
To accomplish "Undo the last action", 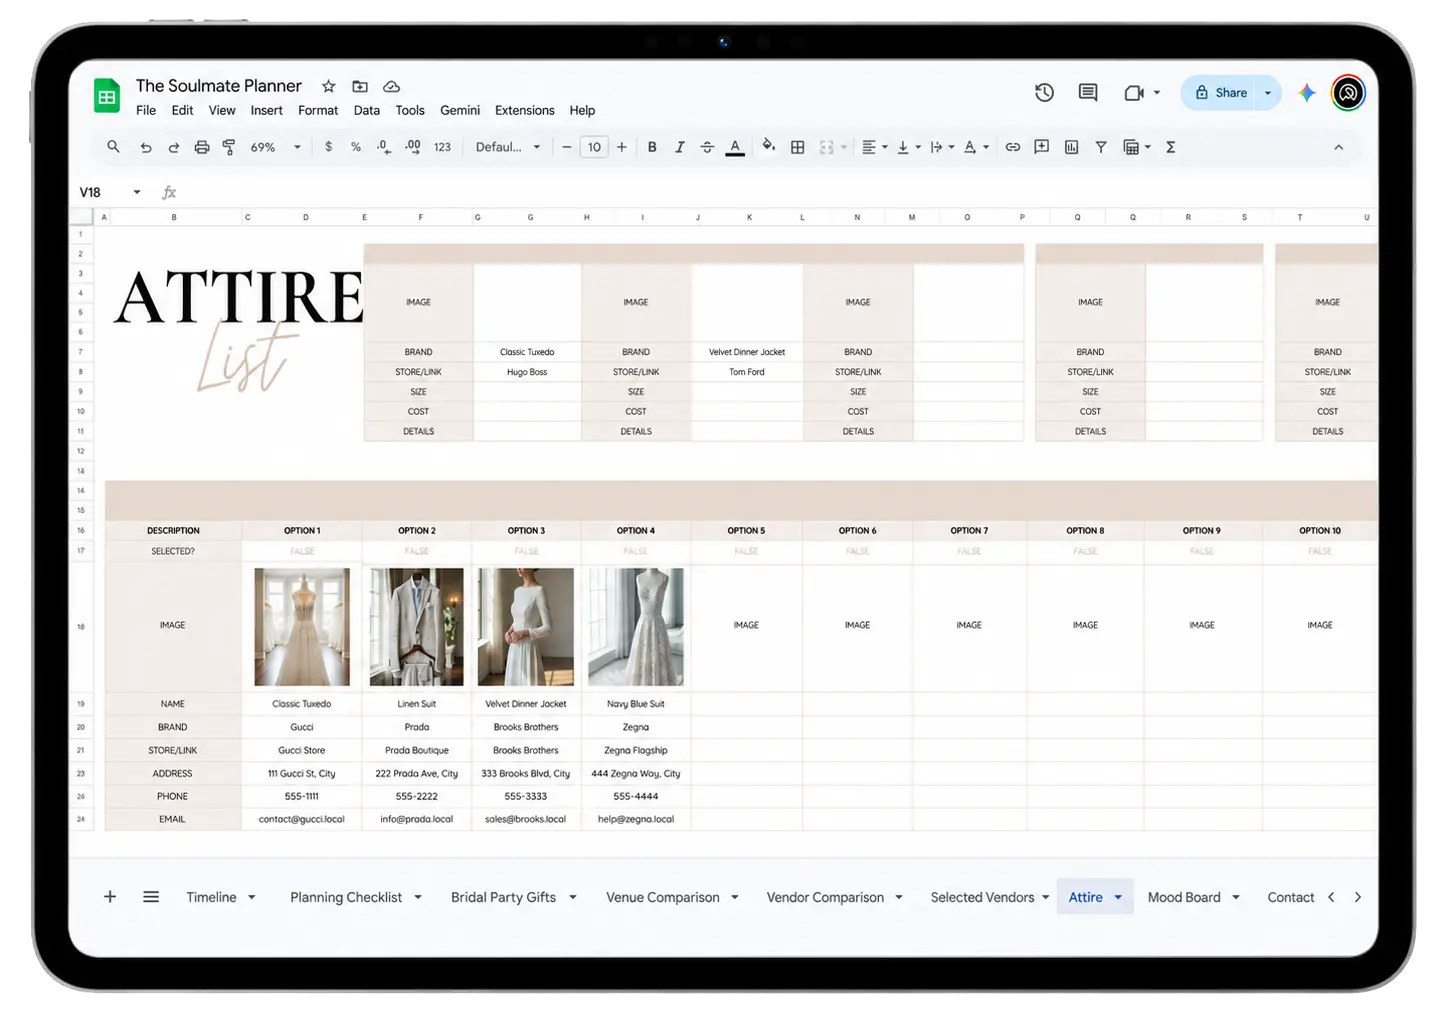I will pos(146,147).
